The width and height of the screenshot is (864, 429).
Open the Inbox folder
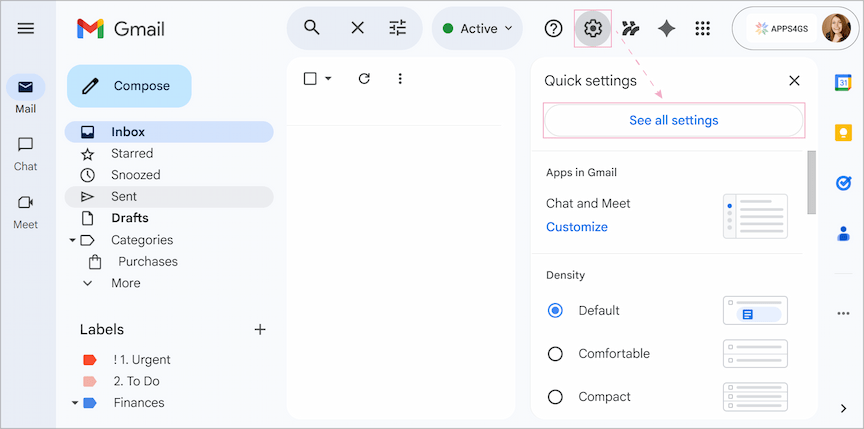coord(169,132)
